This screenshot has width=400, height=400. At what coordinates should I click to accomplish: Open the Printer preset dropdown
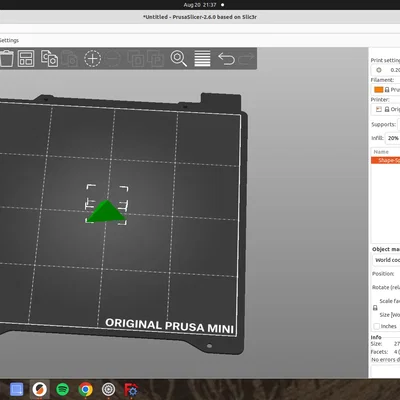[386, 109]
